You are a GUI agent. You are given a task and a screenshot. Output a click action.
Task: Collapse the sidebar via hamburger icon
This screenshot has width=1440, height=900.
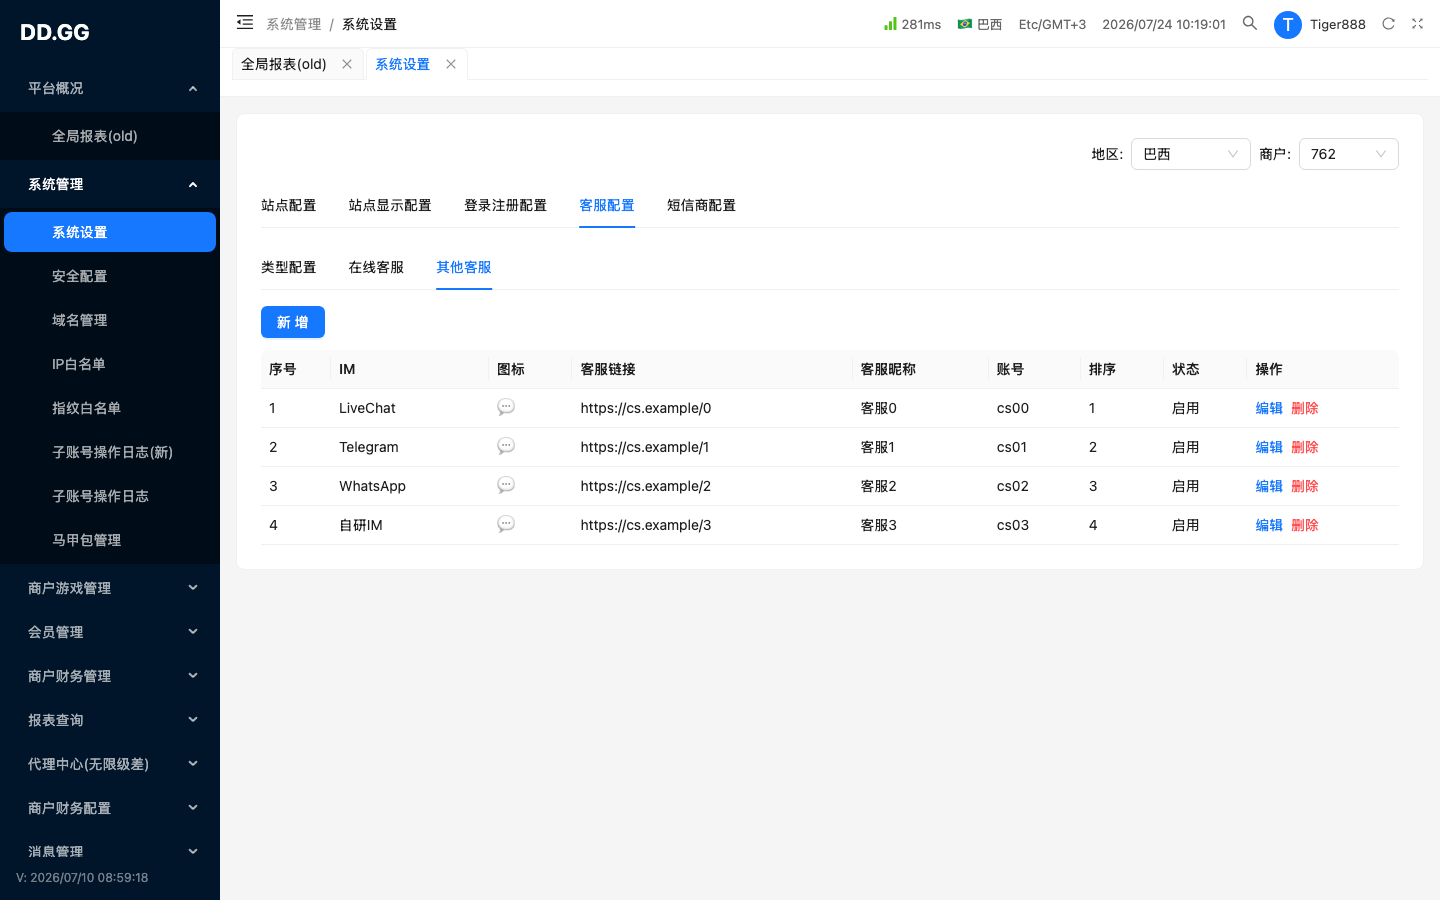(245, 22)
